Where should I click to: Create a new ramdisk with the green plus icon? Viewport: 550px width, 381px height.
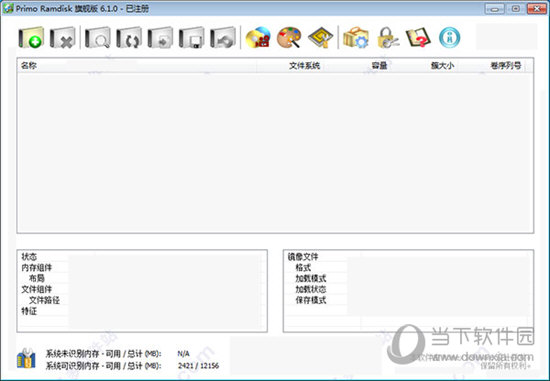tap(31, 38)
